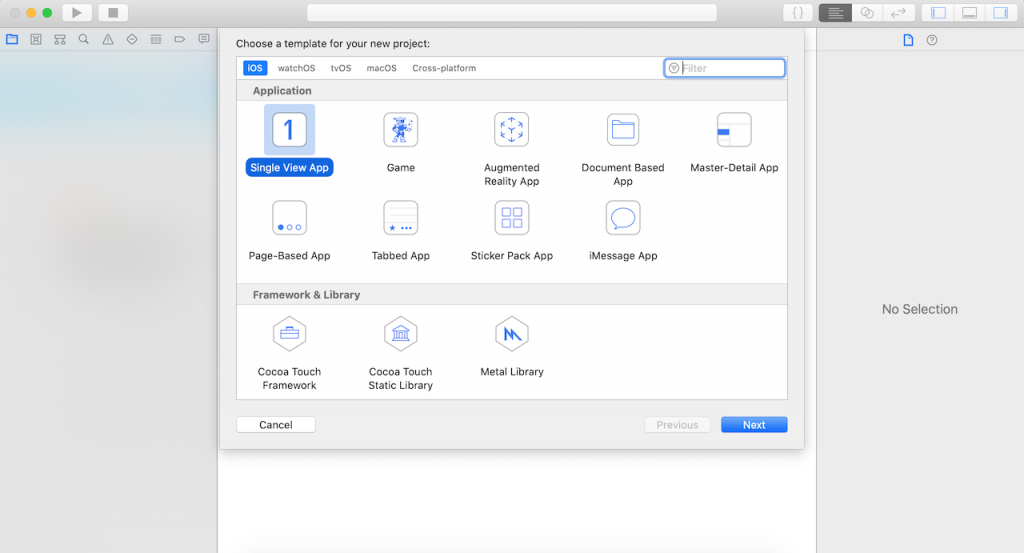This screenshot has width=1024, height=553.
Task: Show the File inspector
Action: pos(908,40)
